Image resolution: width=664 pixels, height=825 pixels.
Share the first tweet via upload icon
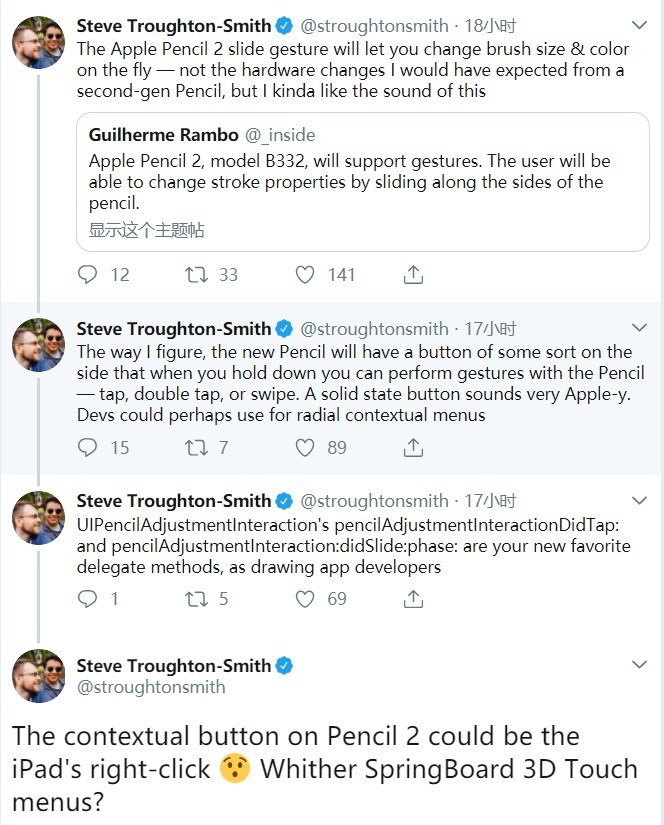point(413,274)
